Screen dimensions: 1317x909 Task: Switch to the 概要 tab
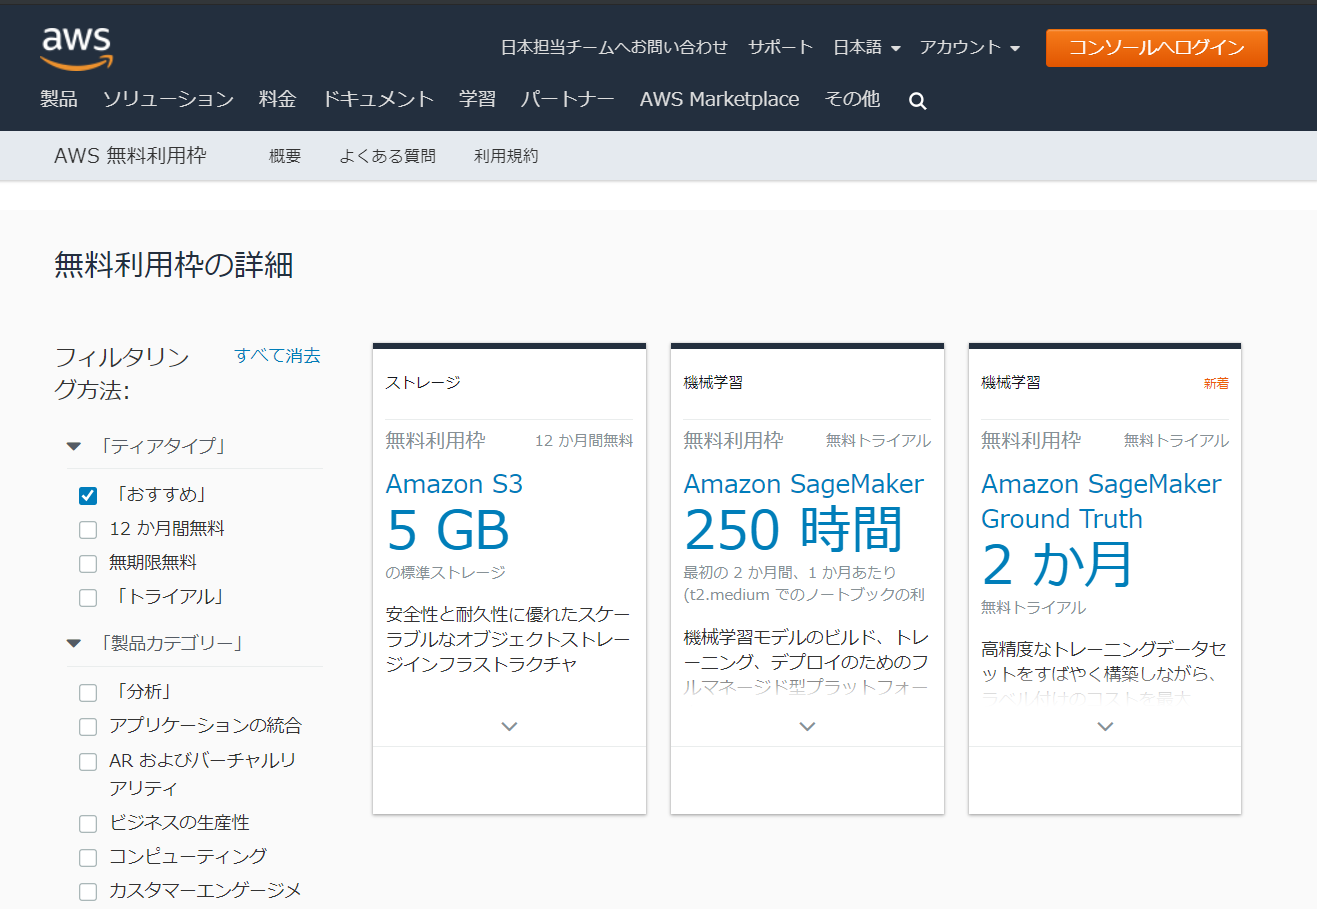[x=285, y=156]
